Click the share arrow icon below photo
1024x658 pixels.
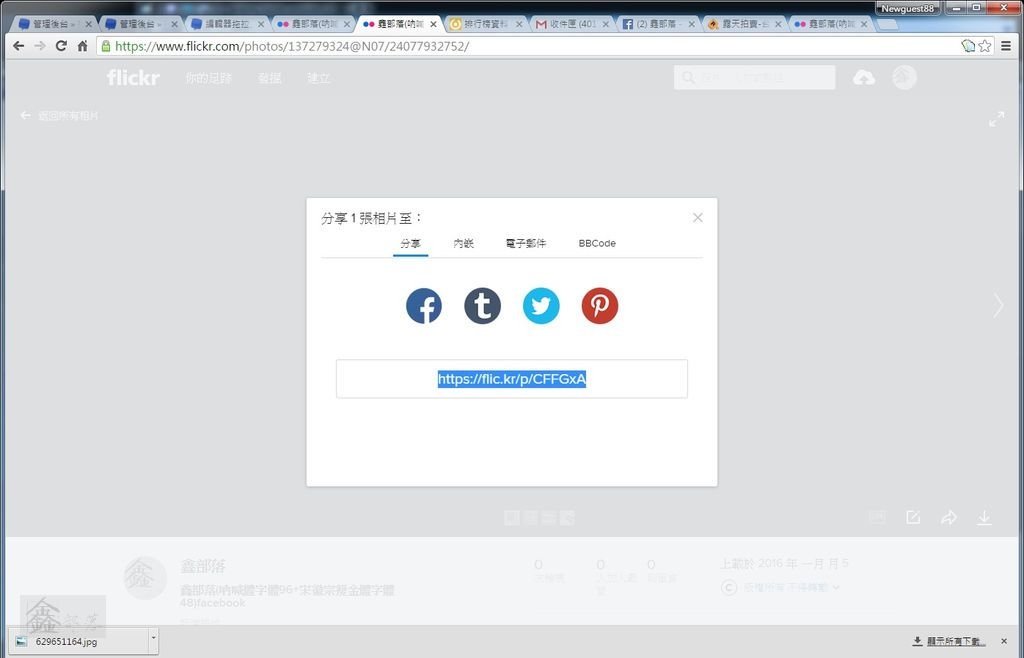949,518
